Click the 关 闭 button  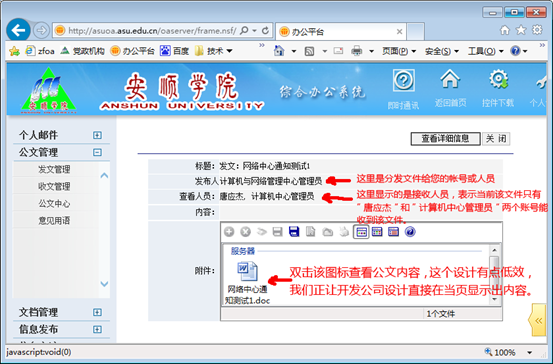click(x=496, y=139)
